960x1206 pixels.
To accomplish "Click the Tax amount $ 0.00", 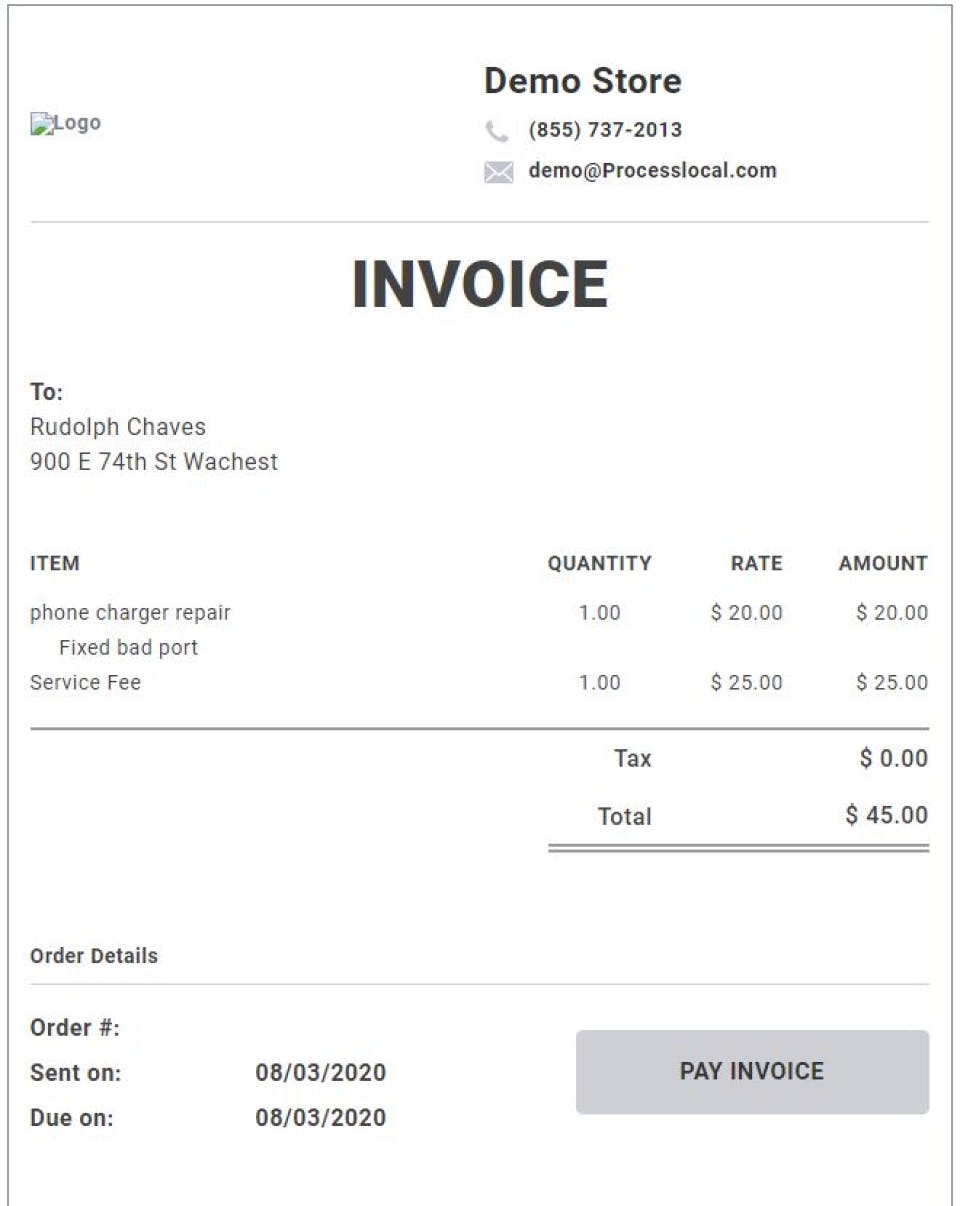I will click(x=893, y=758).
